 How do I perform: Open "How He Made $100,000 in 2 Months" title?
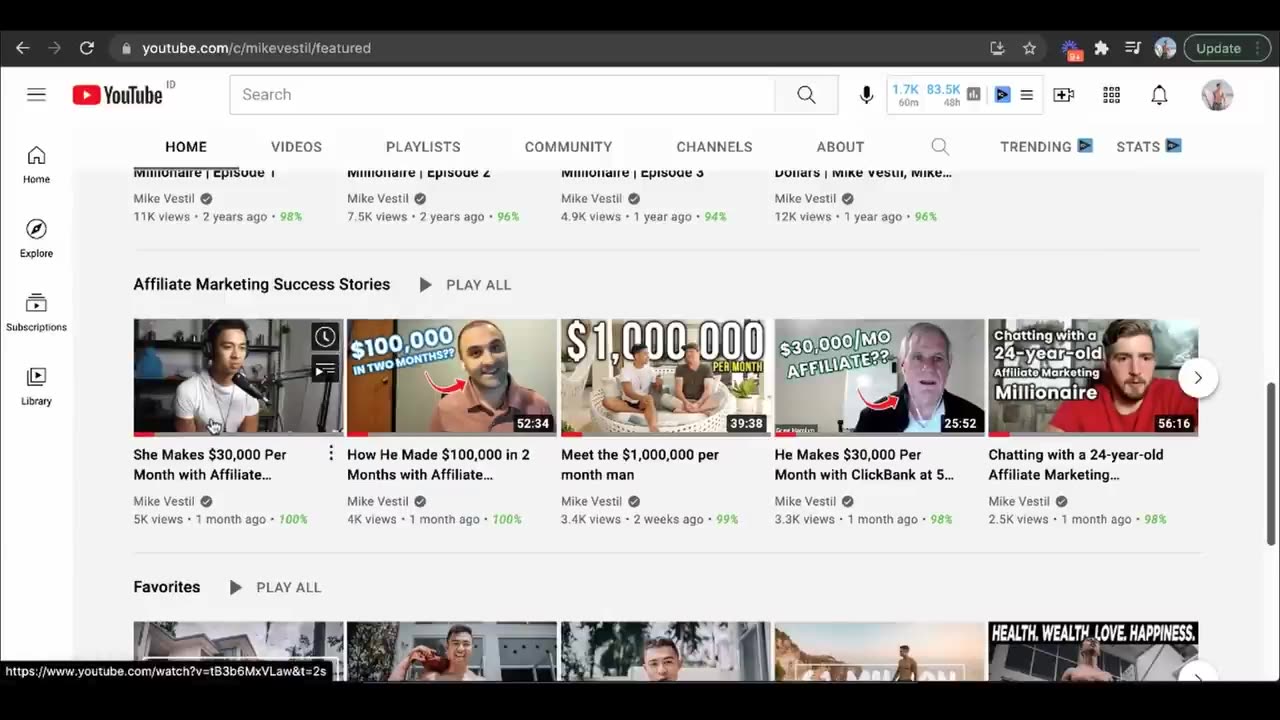pyautogui.click(x=438, y=465)
